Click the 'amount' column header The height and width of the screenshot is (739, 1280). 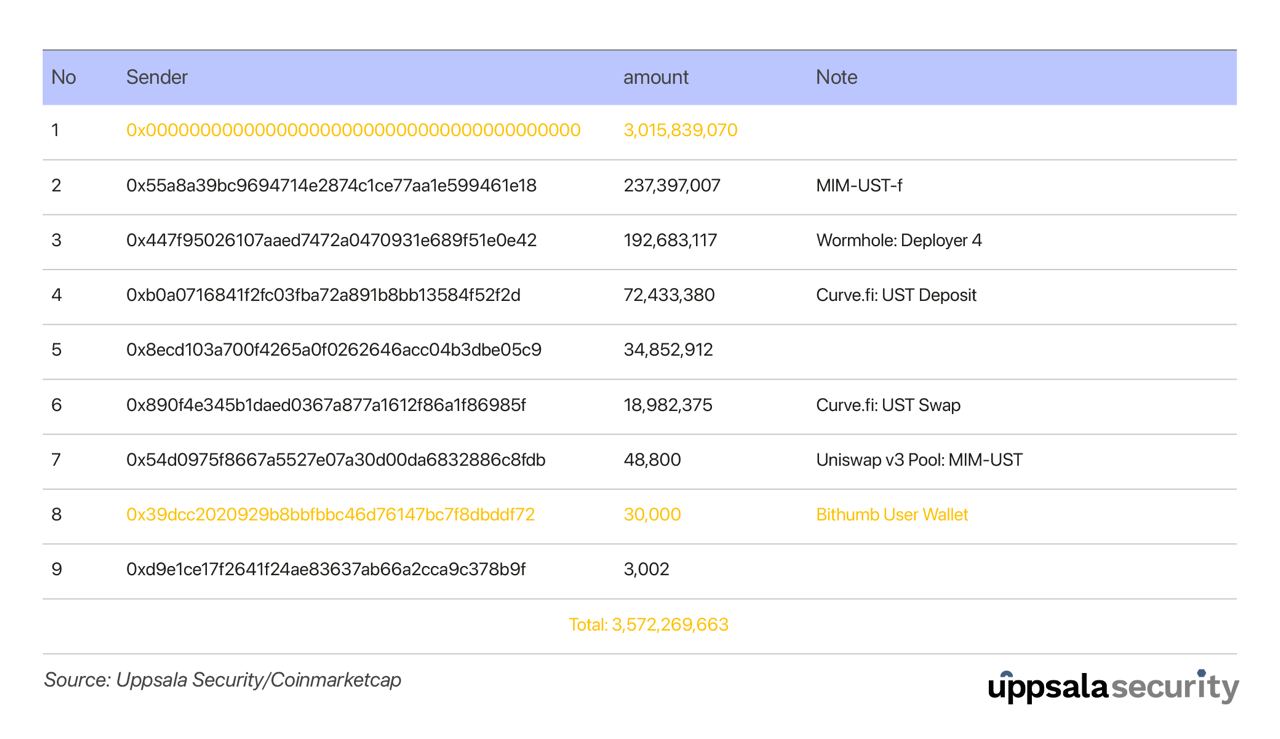coord(656,77)
